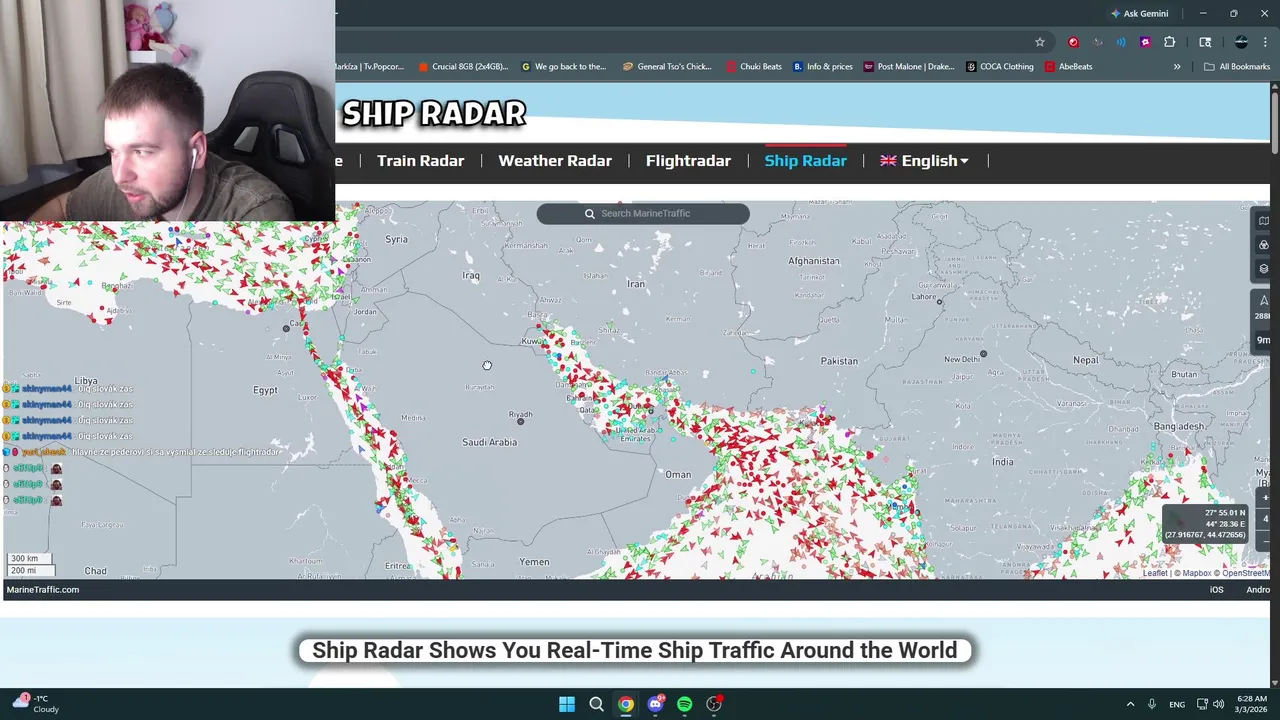Viewport: 1280px width, 720px height.
Task: Open the Leaflet attribution link
Action: click(1155, 573)
